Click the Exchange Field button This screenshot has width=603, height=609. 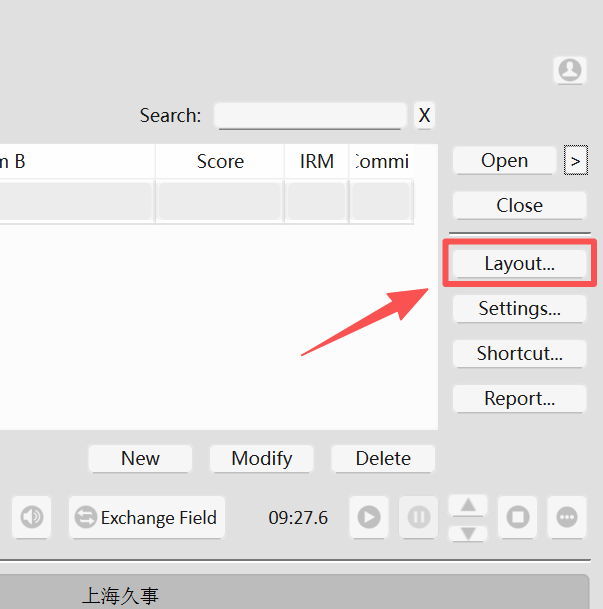point(147,517)
